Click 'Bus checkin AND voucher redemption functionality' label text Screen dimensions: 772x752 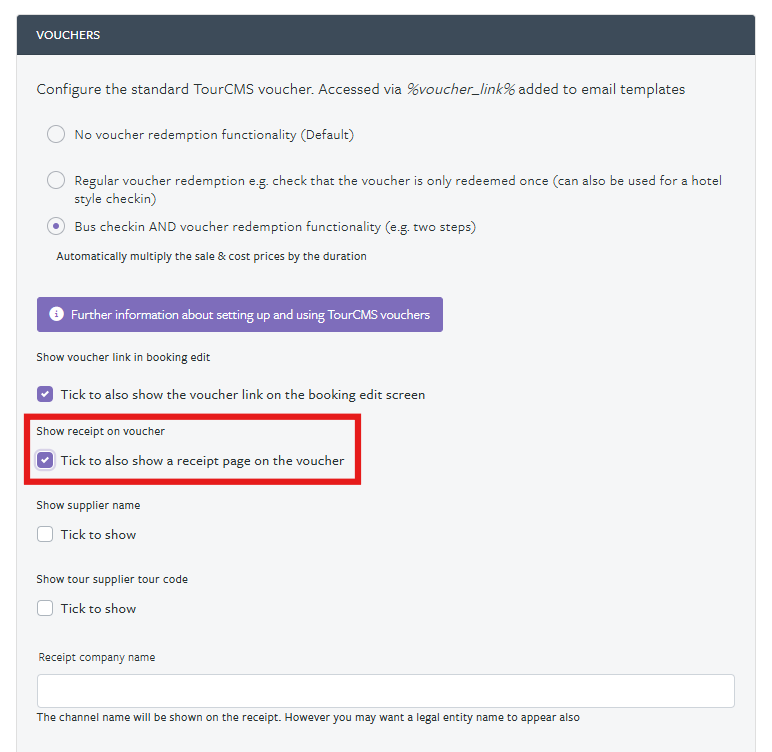(x=275, y=227)
